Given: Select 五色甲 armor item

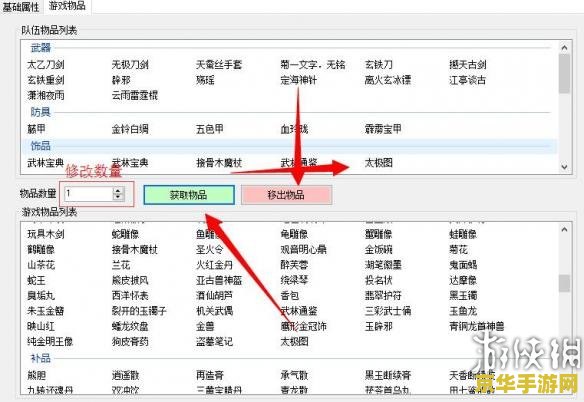Looking at the screenshot, I should 210,129.
